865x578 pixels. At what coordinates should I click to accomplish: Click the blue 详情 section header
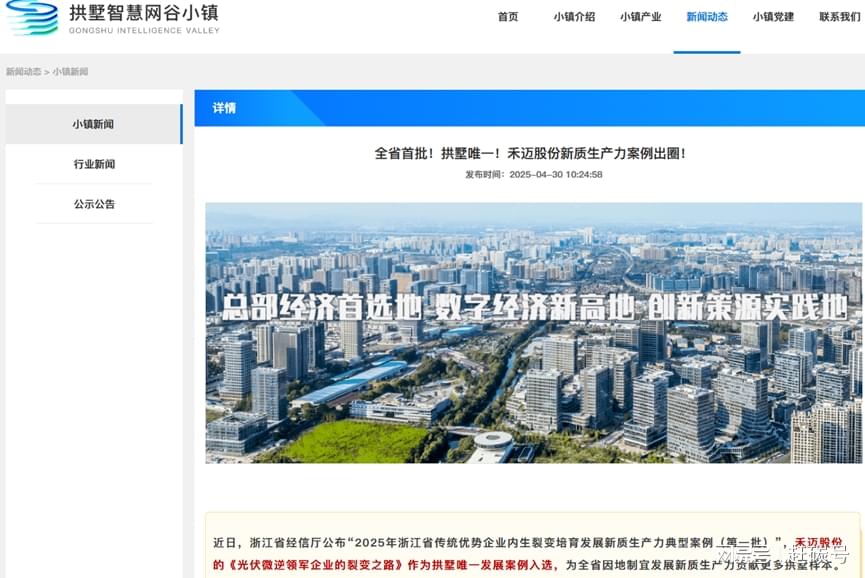[224, 108]
